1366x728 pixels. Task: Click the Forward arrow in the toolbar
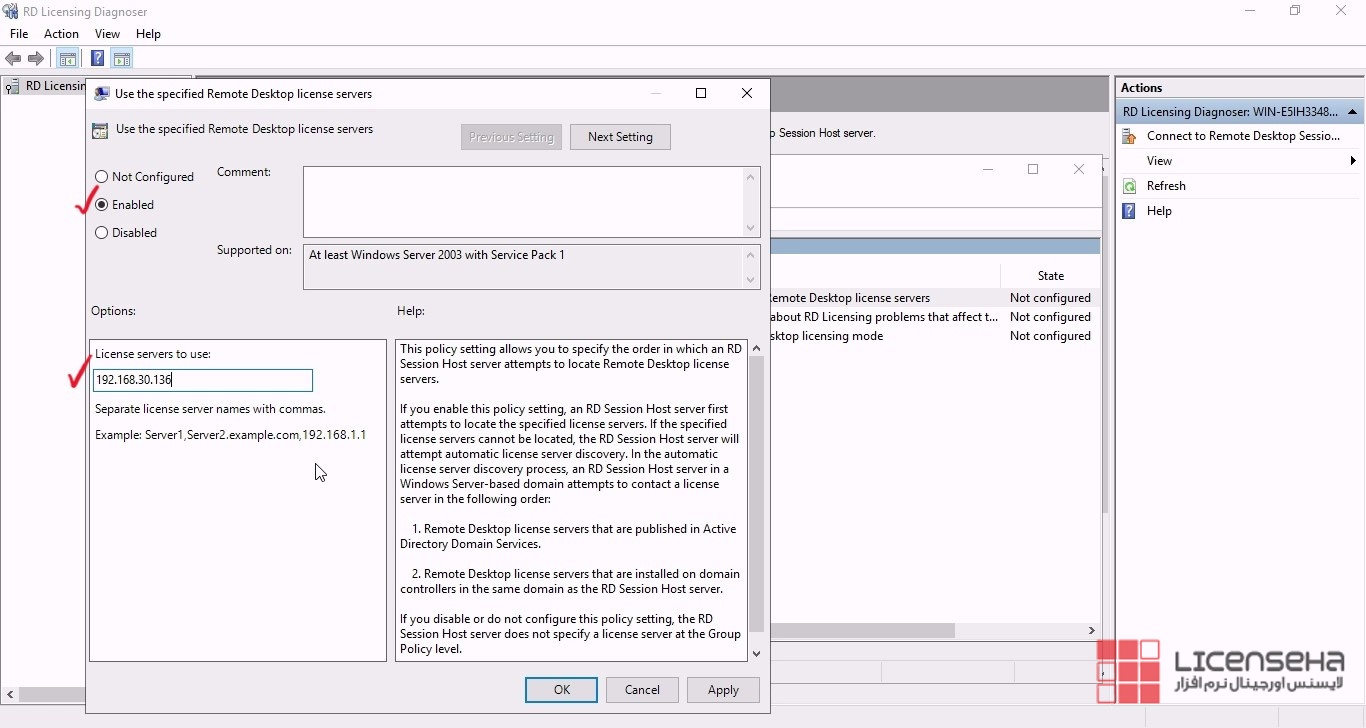coord(36,59)
